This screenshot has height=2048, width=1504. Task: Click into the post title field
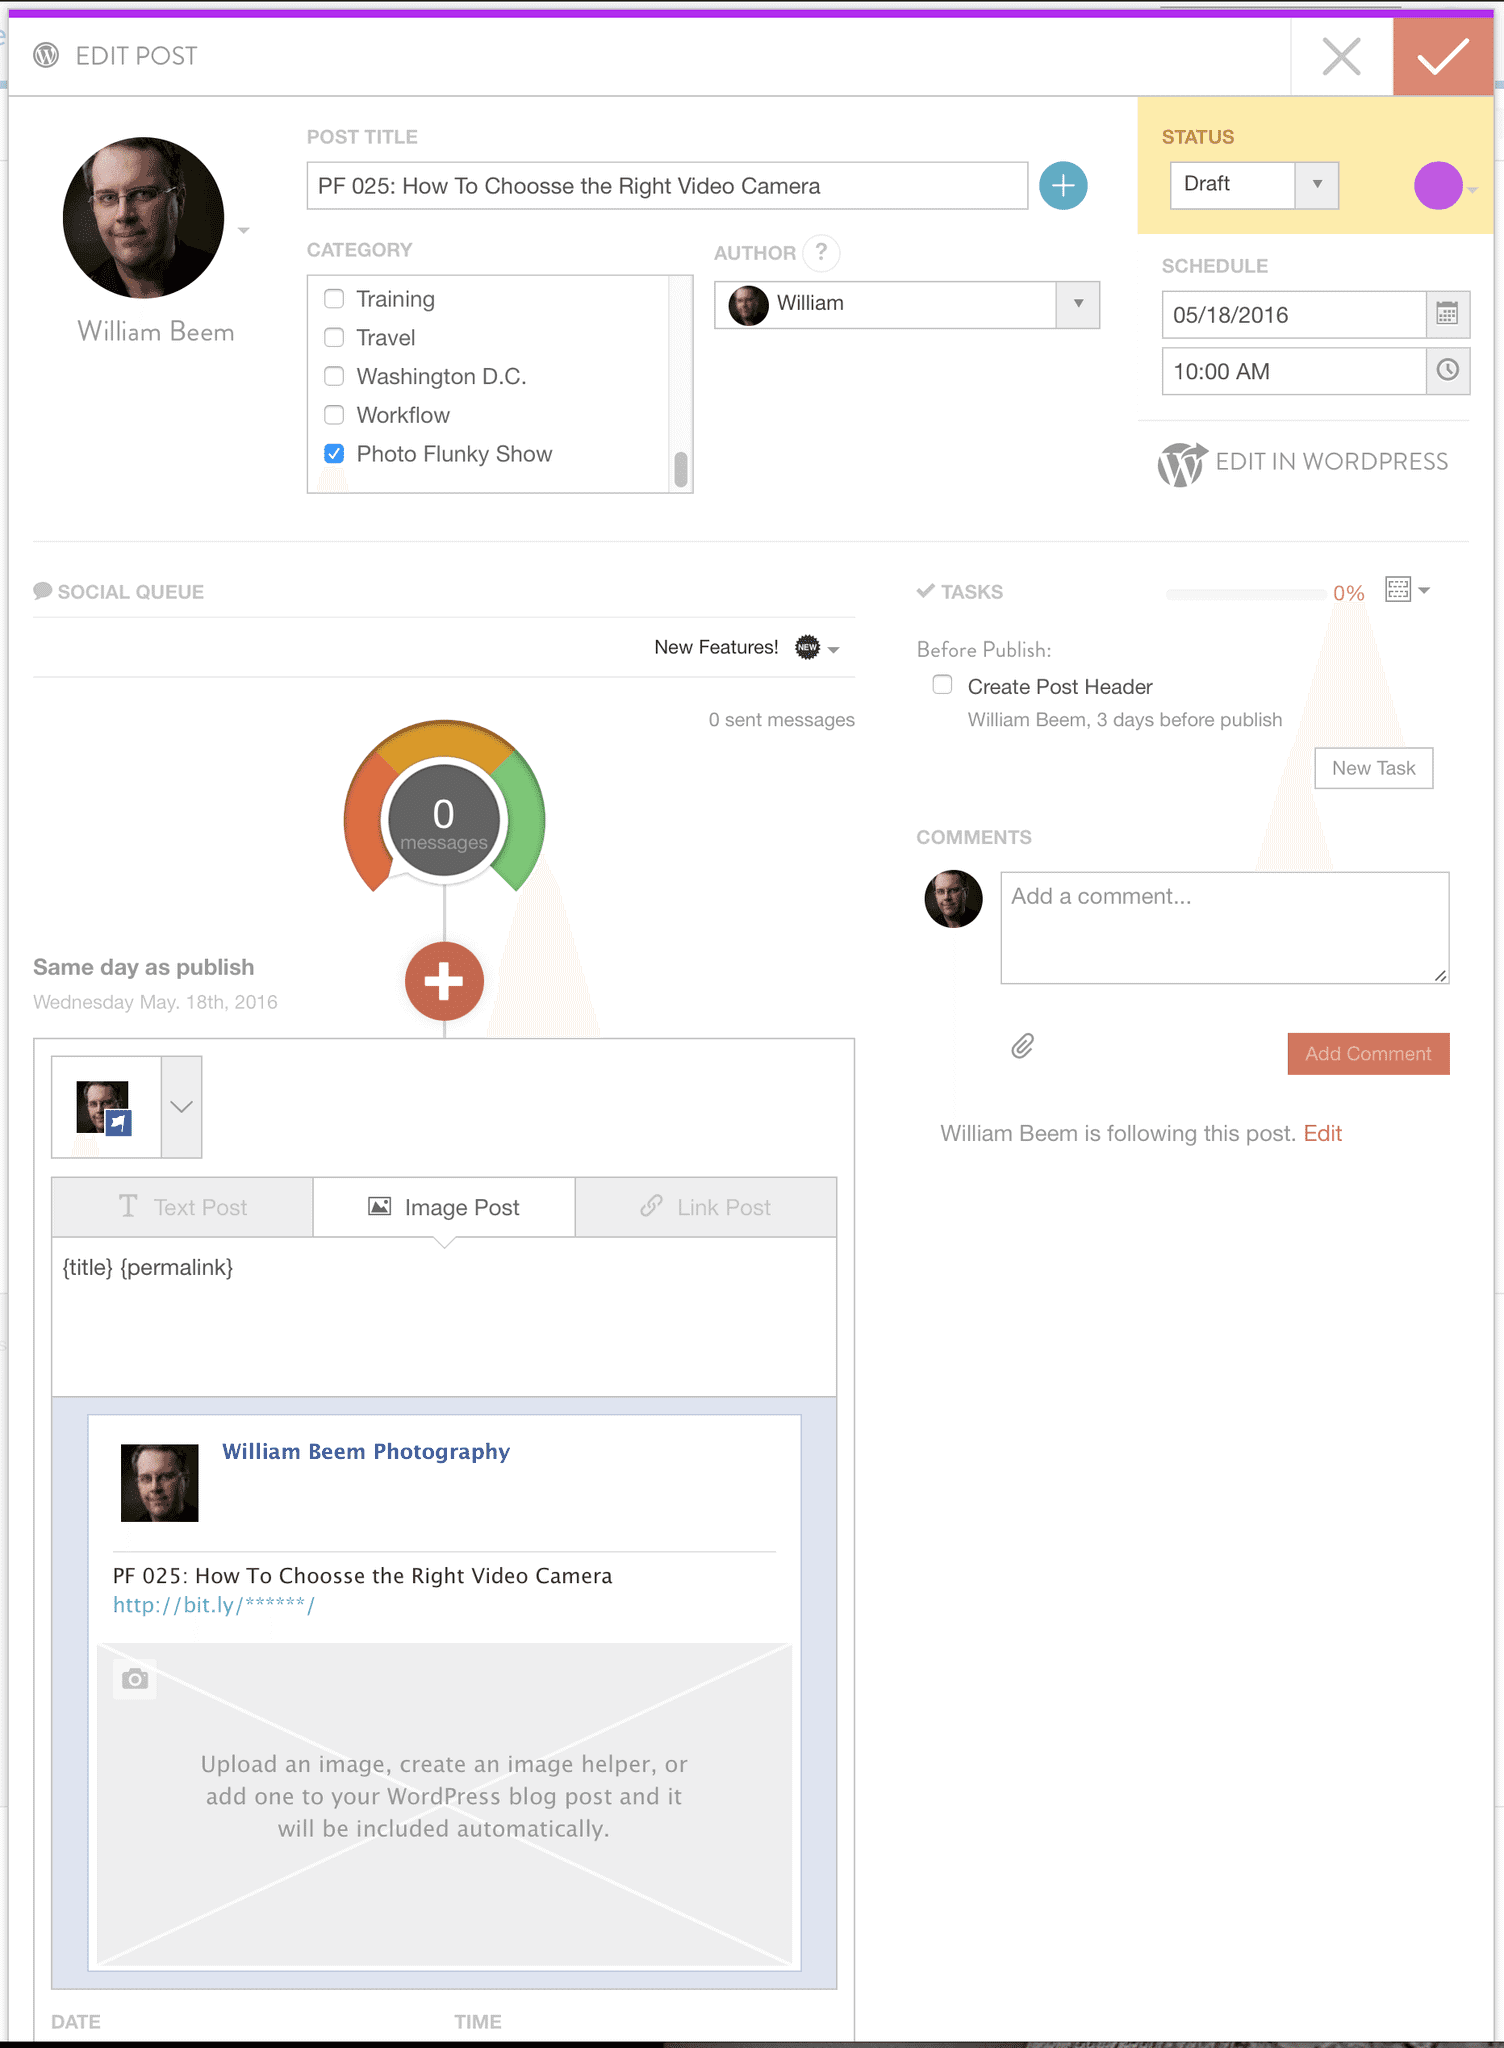[667, 185]
